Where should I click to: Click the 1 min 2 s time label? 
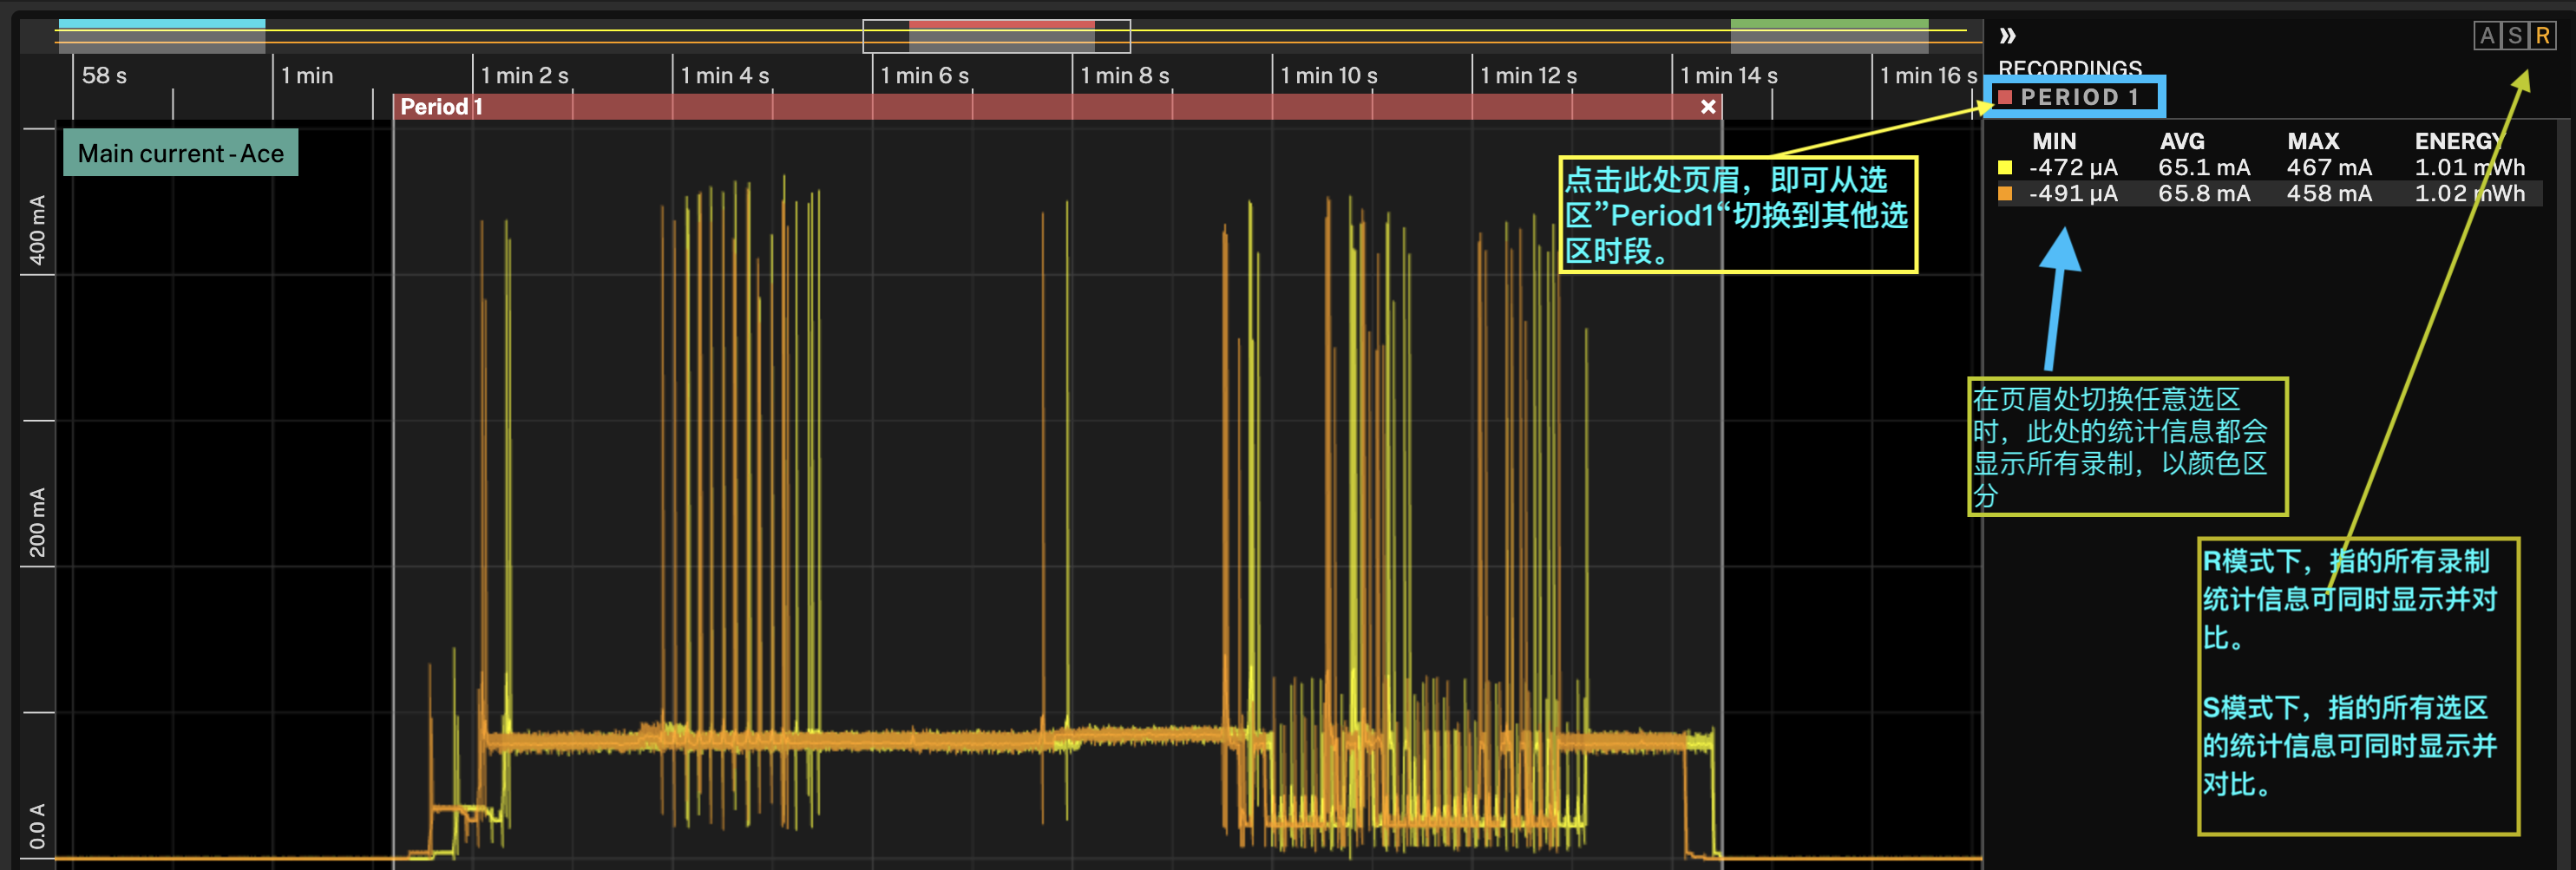524,76
